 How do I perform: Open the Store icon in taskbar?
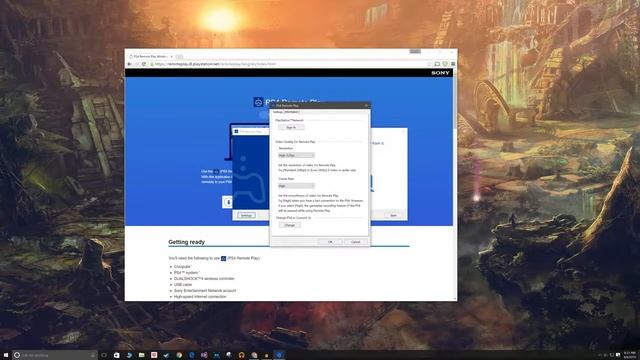pyautogui.click(x=116, y=355)
